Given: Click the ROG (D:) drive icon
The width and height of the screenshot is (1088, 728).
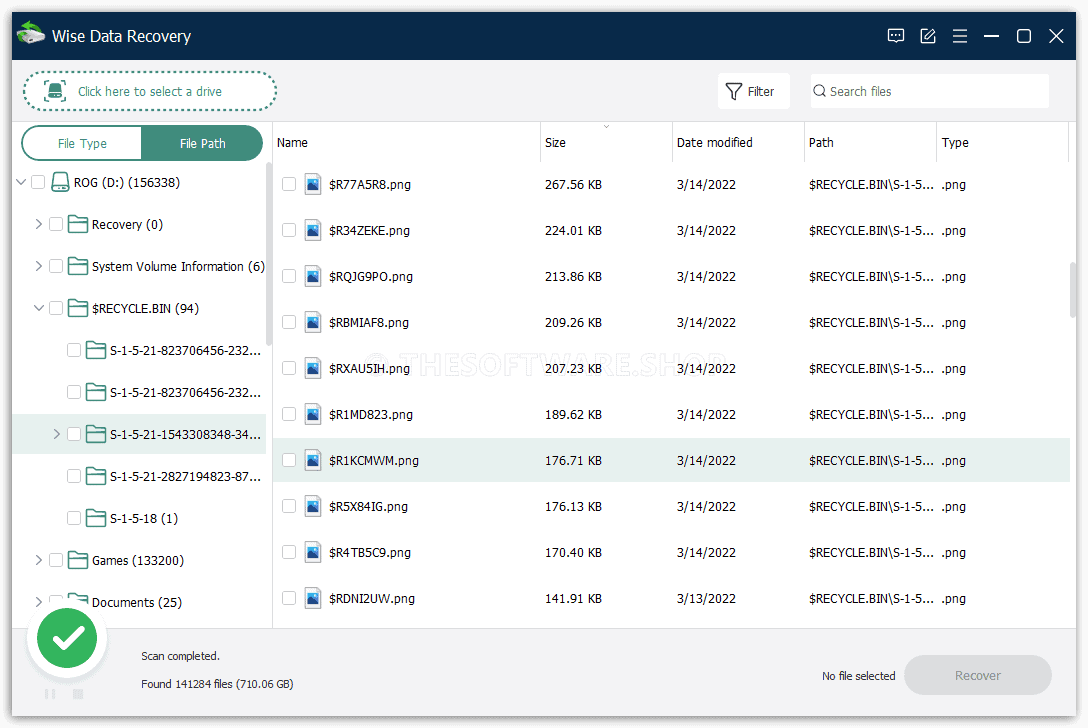Looking at the screenshot, I should pos(60,183).
